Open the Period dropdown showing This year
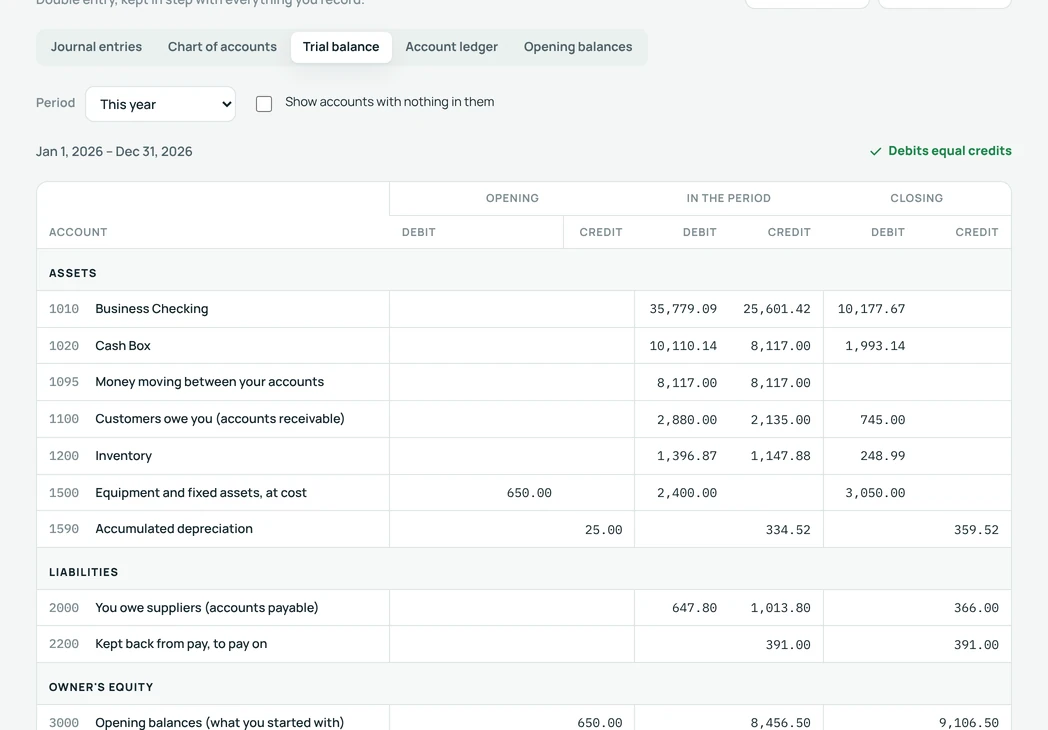 point(160,104)
